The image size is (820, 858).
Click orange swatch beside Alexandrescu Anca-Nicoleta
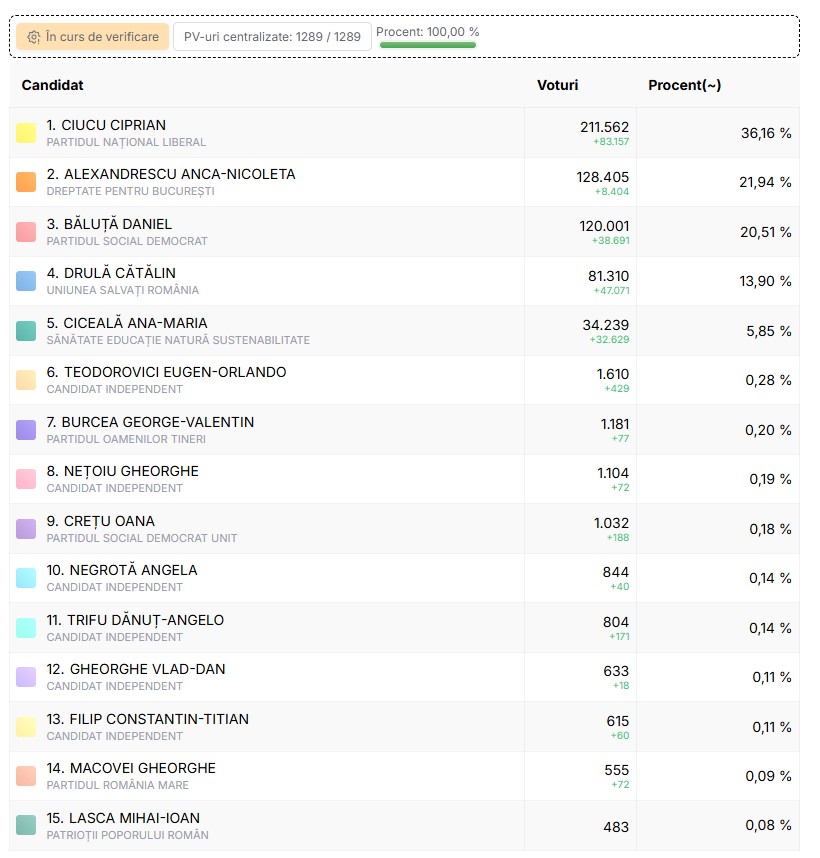click(x=26, y=182)
